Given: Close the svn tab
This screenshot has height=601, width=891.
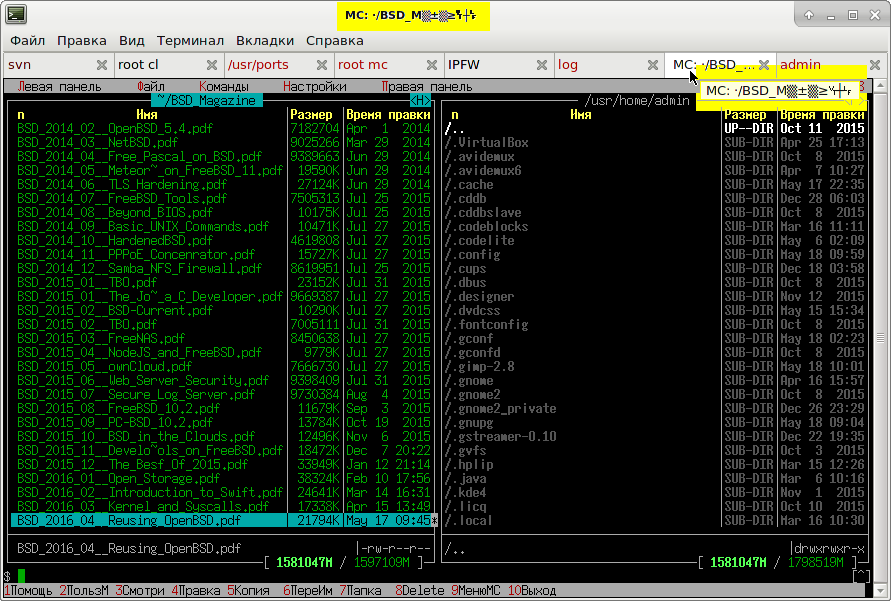Looking at the screenshot, I should pos(101,65).
